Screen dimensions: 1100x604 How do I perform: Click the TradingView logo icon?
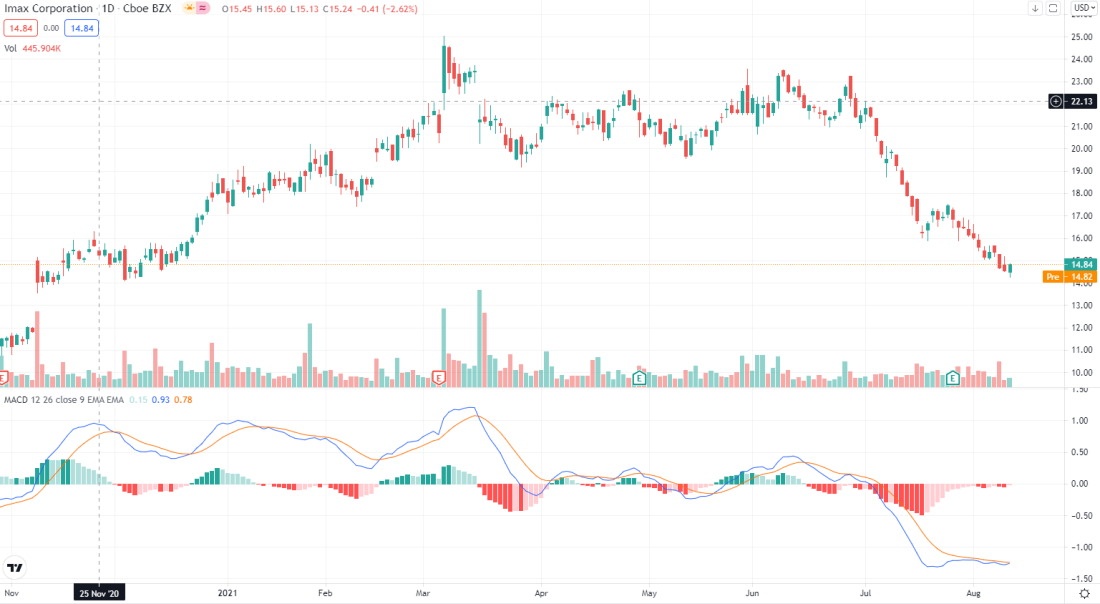14,568
